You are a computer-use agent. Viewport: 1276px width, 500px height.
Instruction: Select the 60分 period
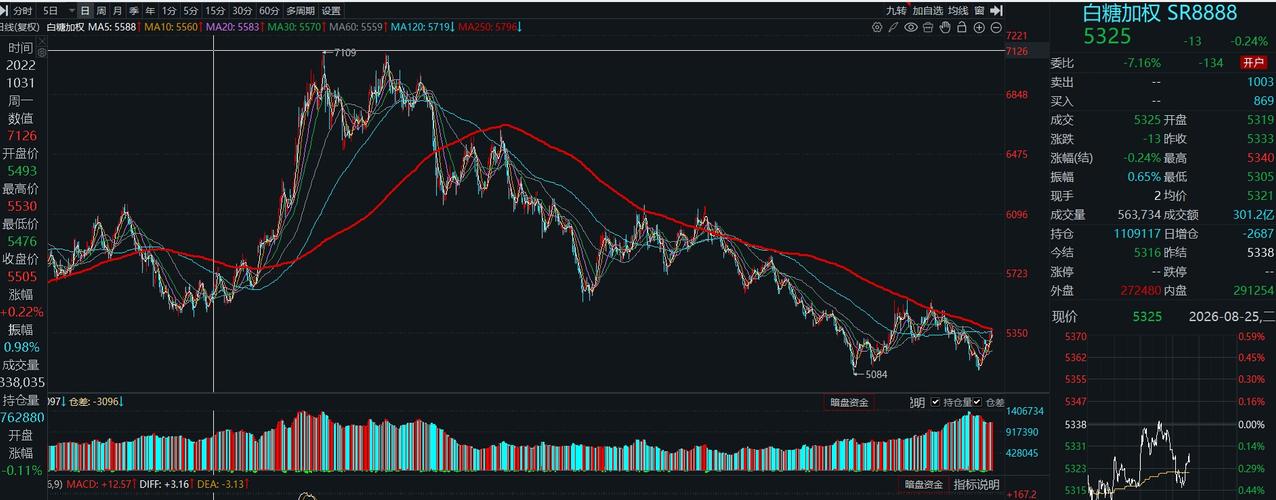pyautogui.click(x=269, y=11)
